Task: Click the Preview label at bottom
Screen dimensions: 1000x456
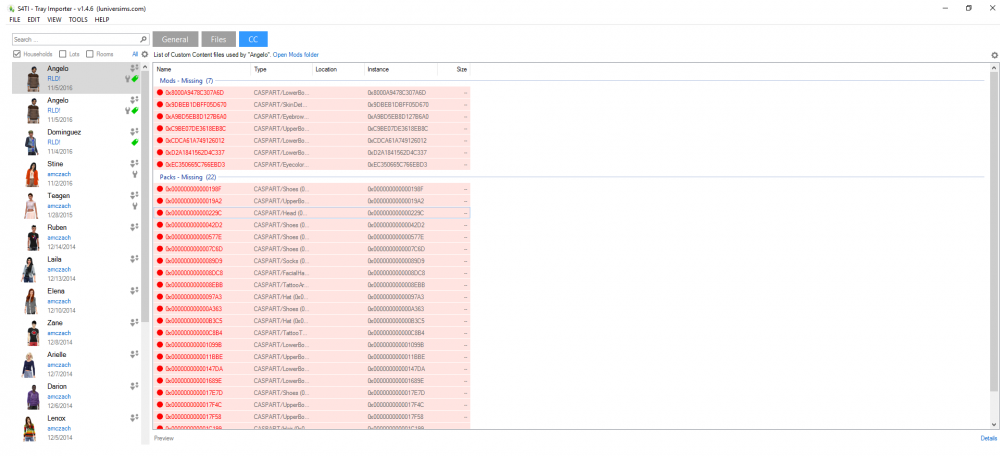Action: (164, 438)
